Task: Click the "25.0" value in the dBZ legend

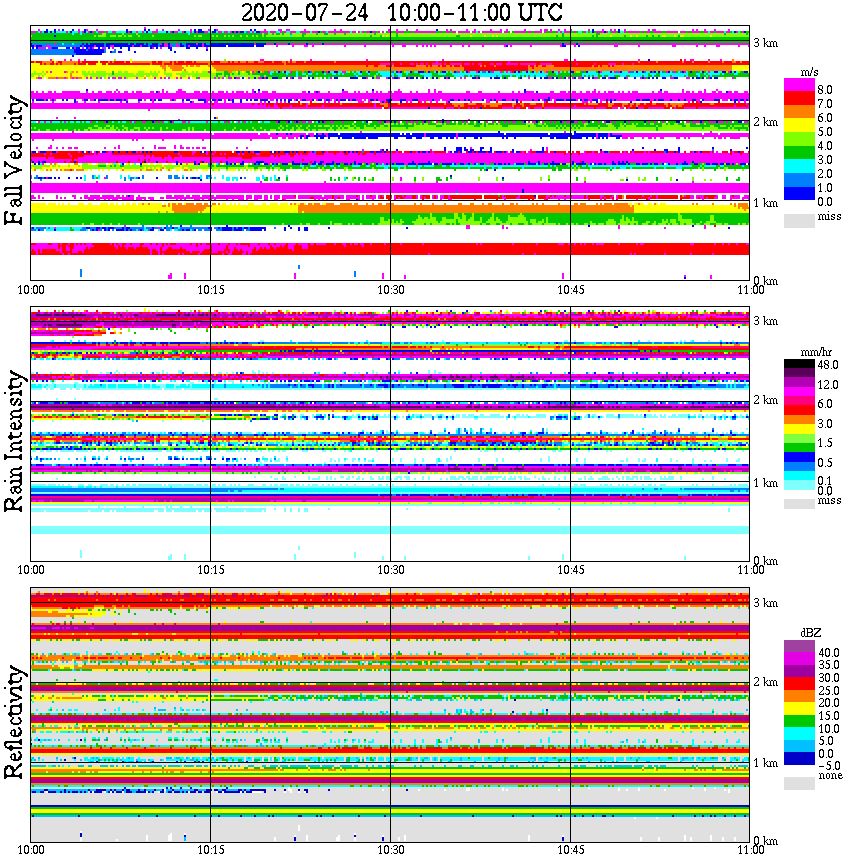Action: tap(829, 690)
